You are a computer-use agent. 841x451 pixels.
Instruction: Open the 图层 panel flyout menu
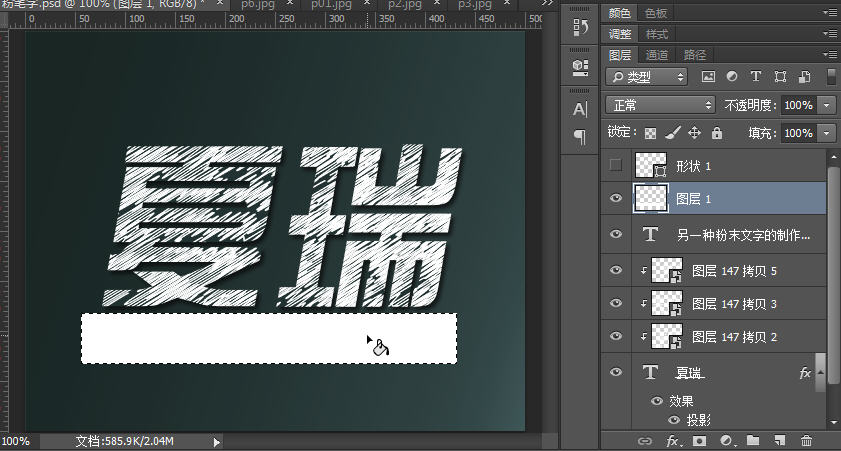pos(830,54)
